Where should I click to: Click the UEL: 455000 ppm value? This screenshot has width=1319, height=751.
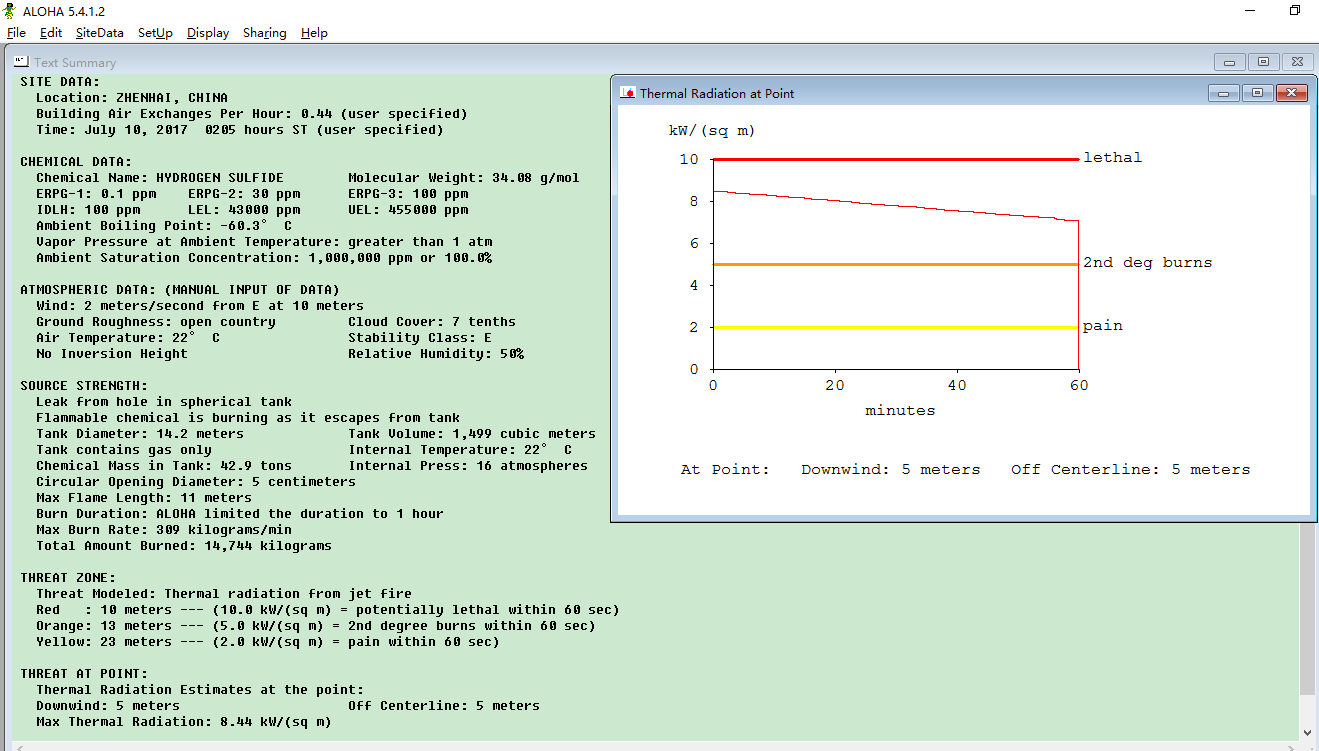[408, 210]
